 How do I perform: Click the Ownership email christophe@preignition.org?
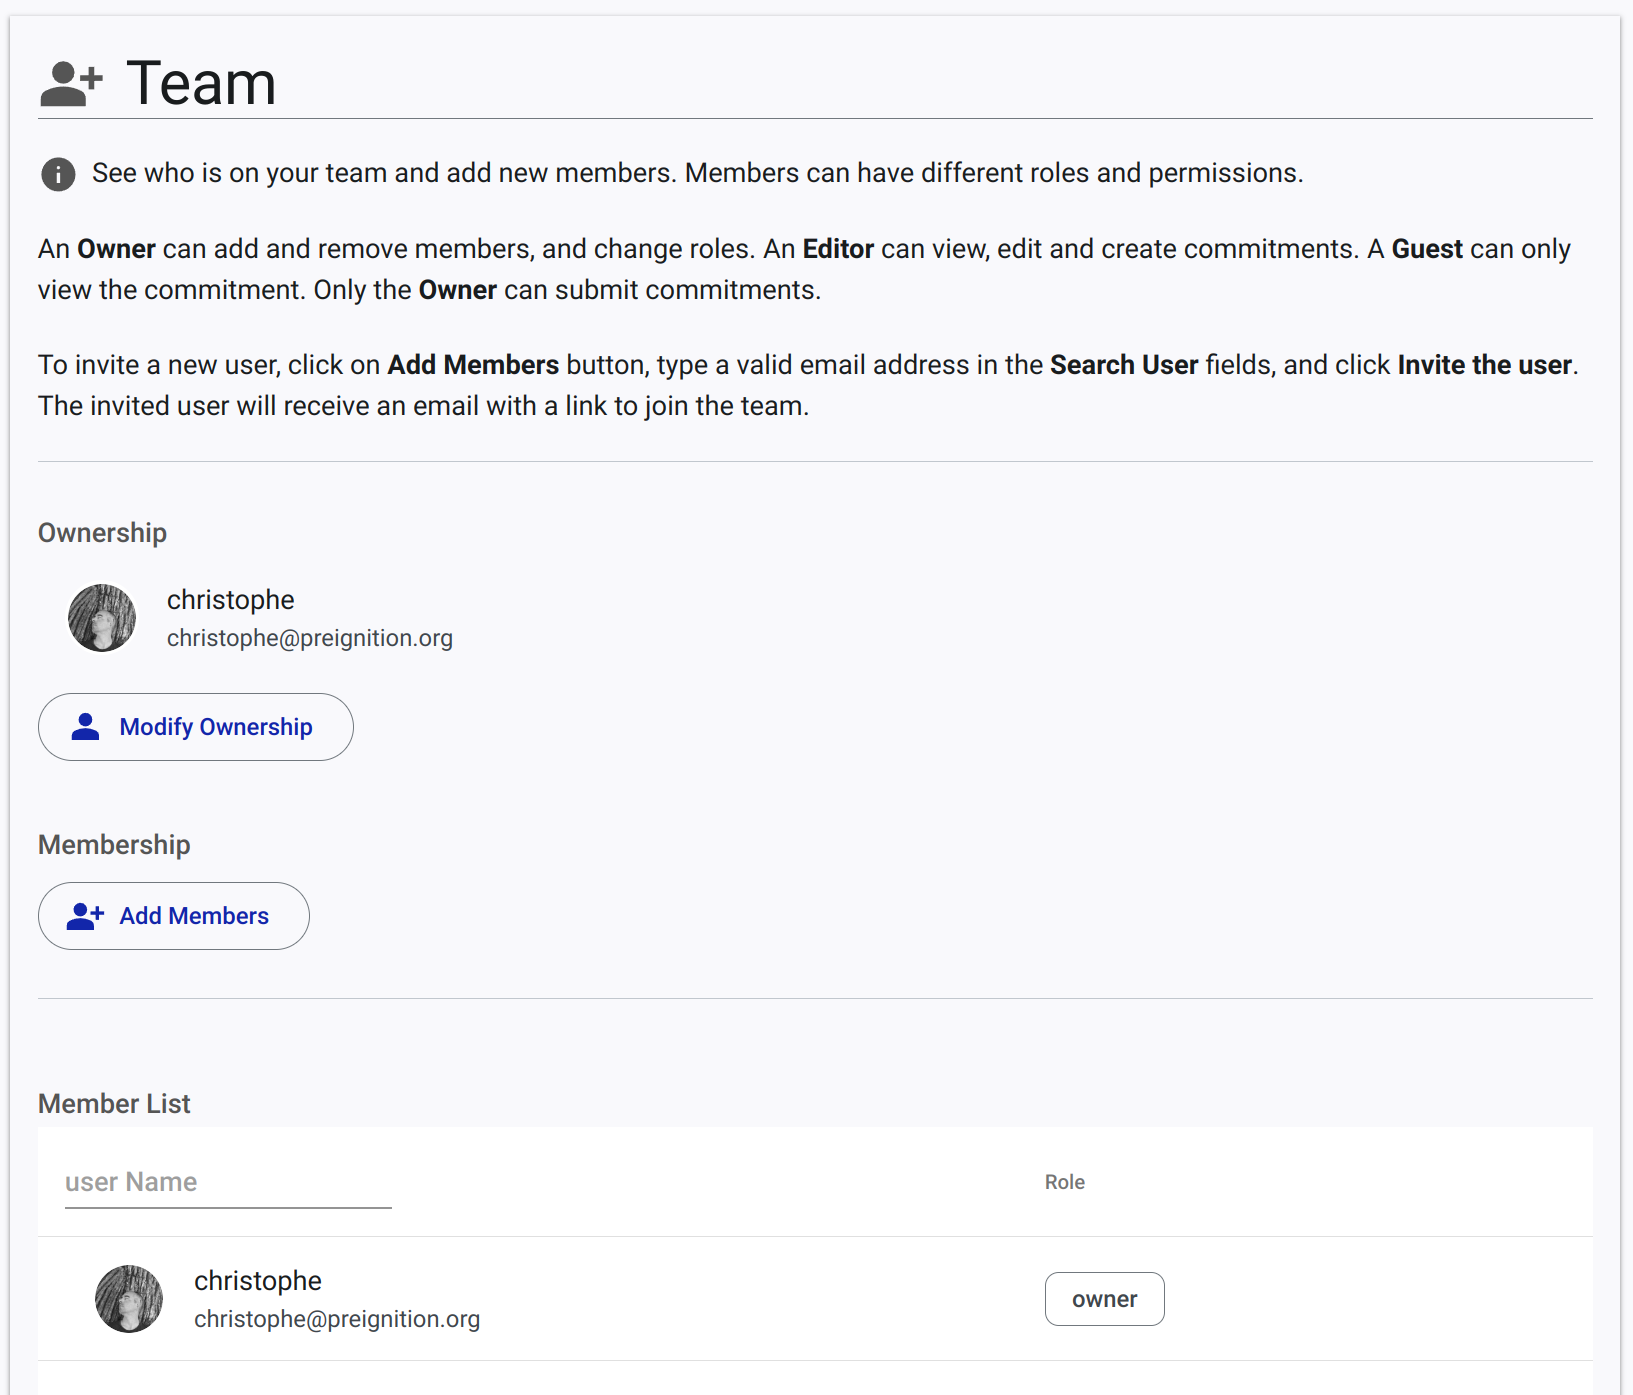[x=310, y=638]
